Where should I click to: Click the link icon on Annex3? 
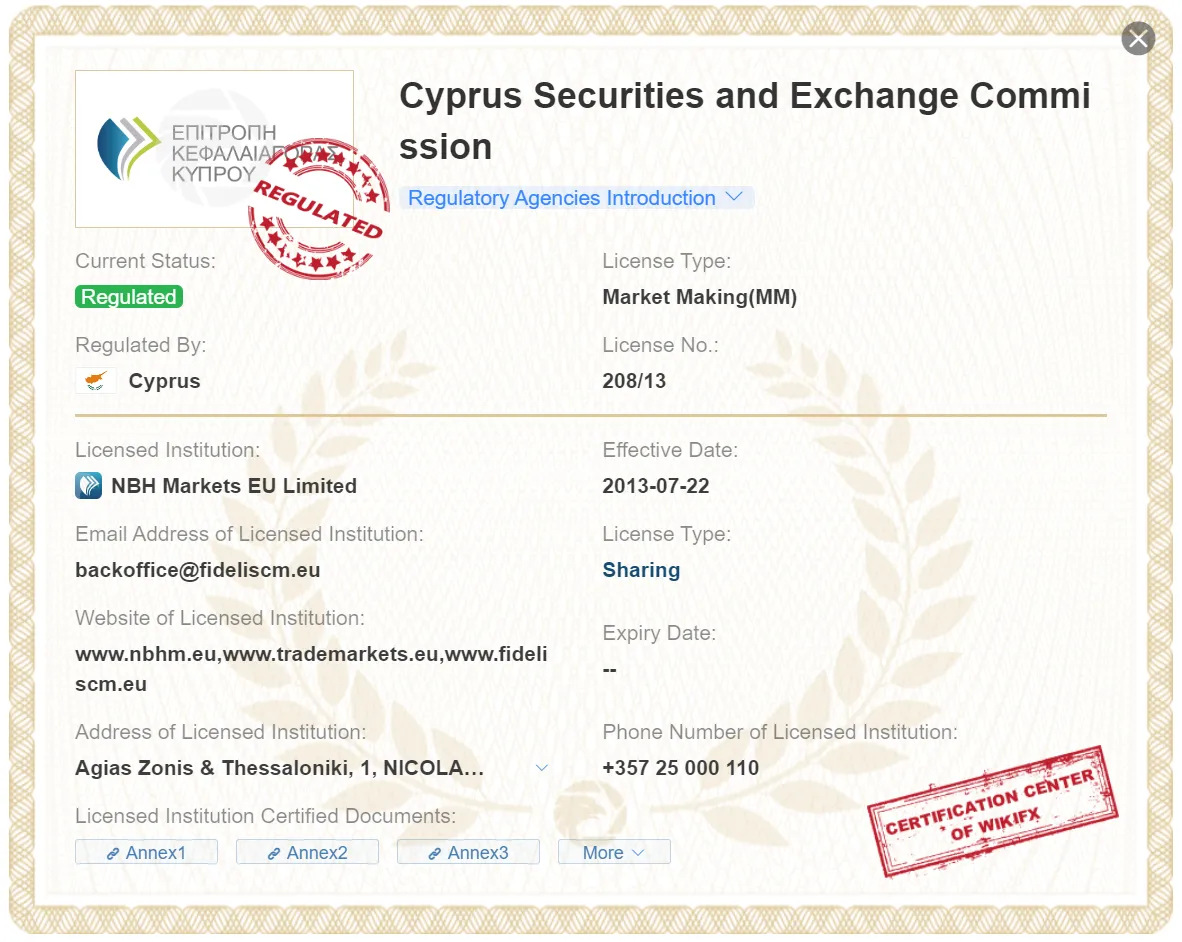(434, 853)
